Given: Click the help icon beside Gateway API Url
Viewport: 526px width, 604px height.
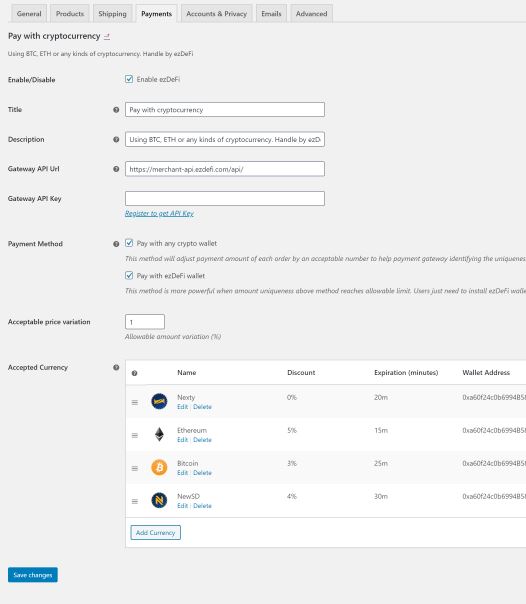Looking at the screenshot, I should coord(116,169).
